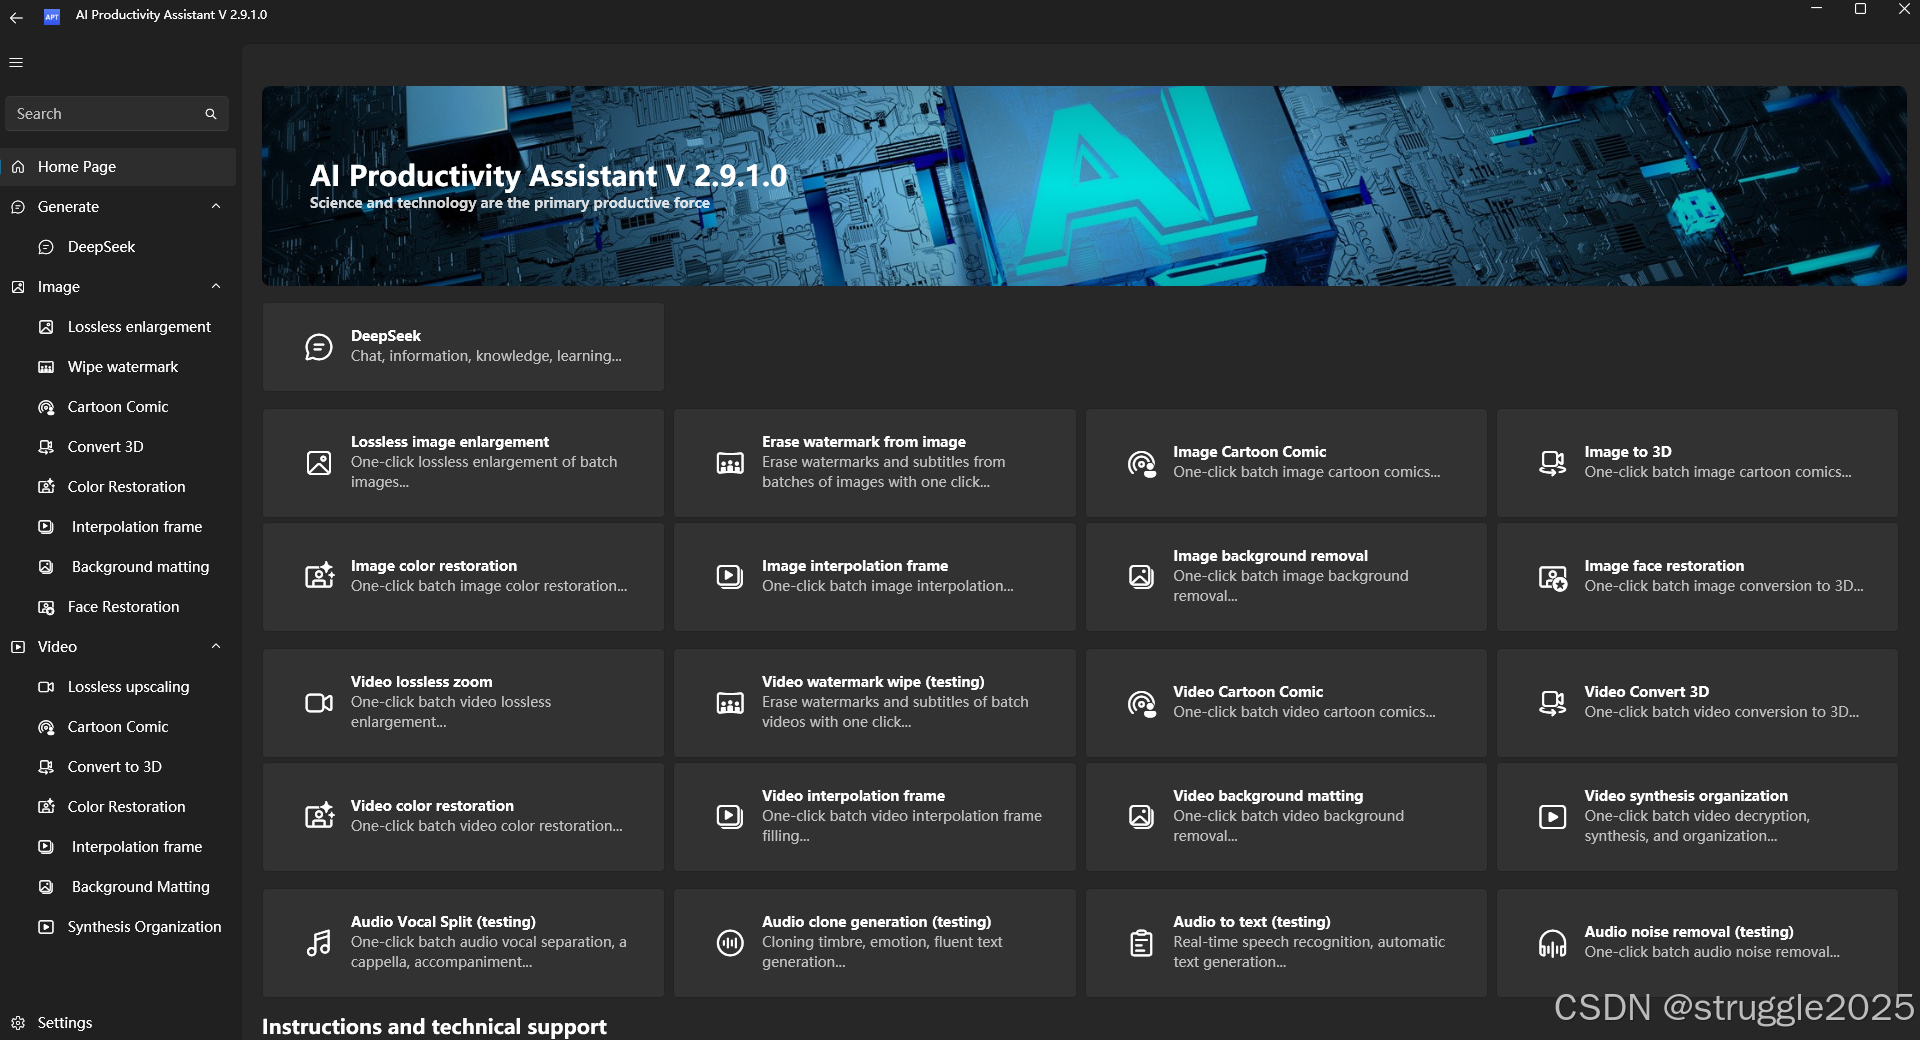Click Video Convert 3D card icon
Image resolution: width=1920 pixels, height=1040 pixels.
pyautogui.click(x=1552, y=703)
